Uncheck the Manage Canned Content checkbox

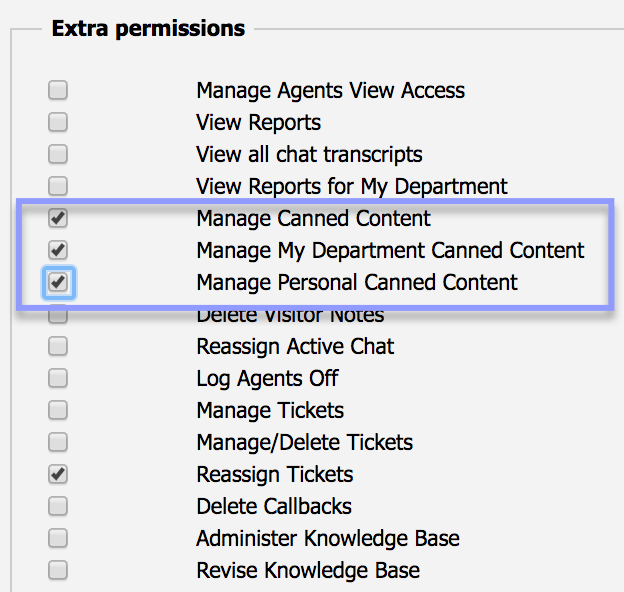[58, 218]
